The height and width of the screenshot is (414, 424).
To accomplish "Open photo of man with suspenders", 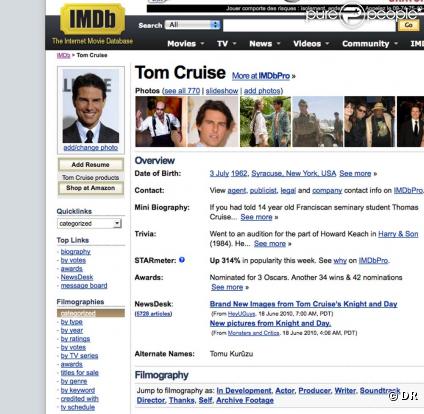I will (160, 122).
